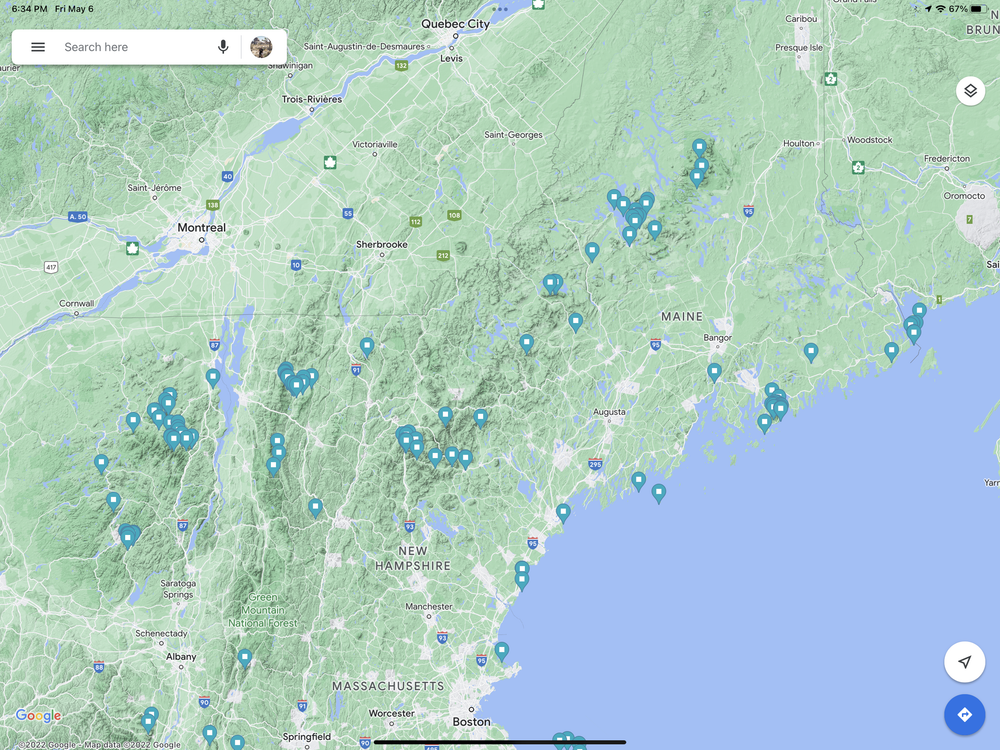Tap the Route 417 shield near Cornwall
Screen dimensions: 1000x750
point(51,267)
